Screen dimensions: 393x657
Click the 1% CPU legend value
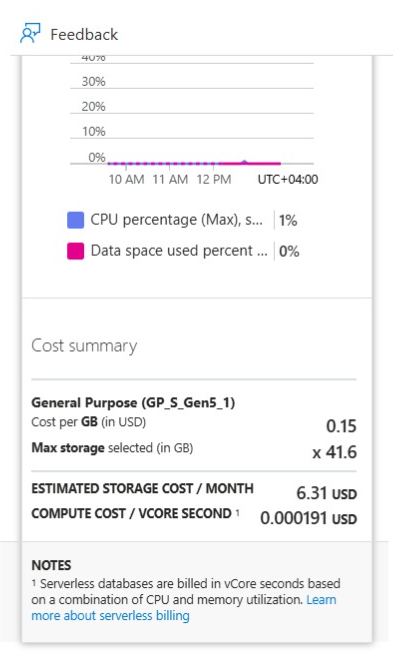pyautogui.click(x=288, y=220)
